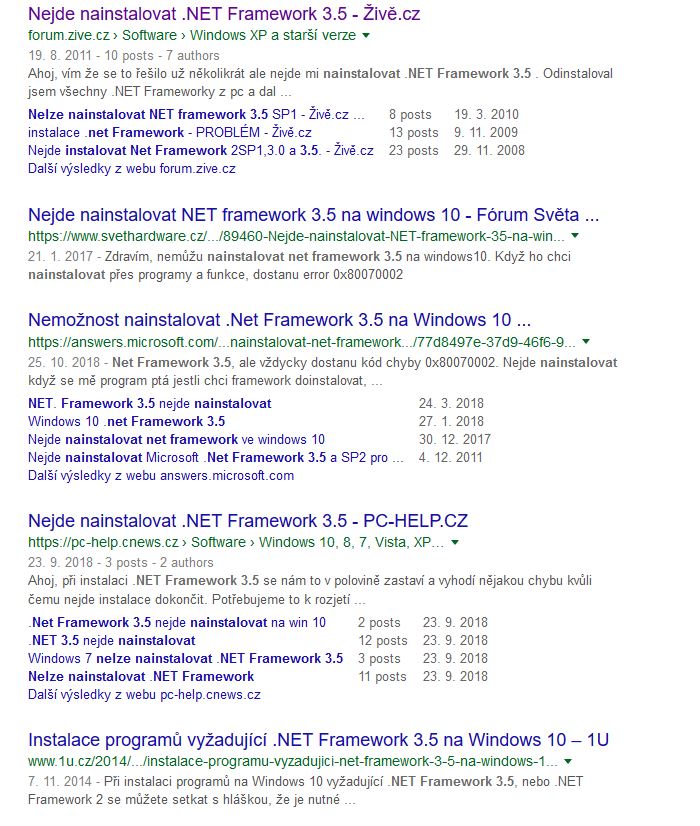Open 'Nemožnost nainstalovat .Net Framework 3.5' result
Screen dimensions: 700x826
[280, 320]
